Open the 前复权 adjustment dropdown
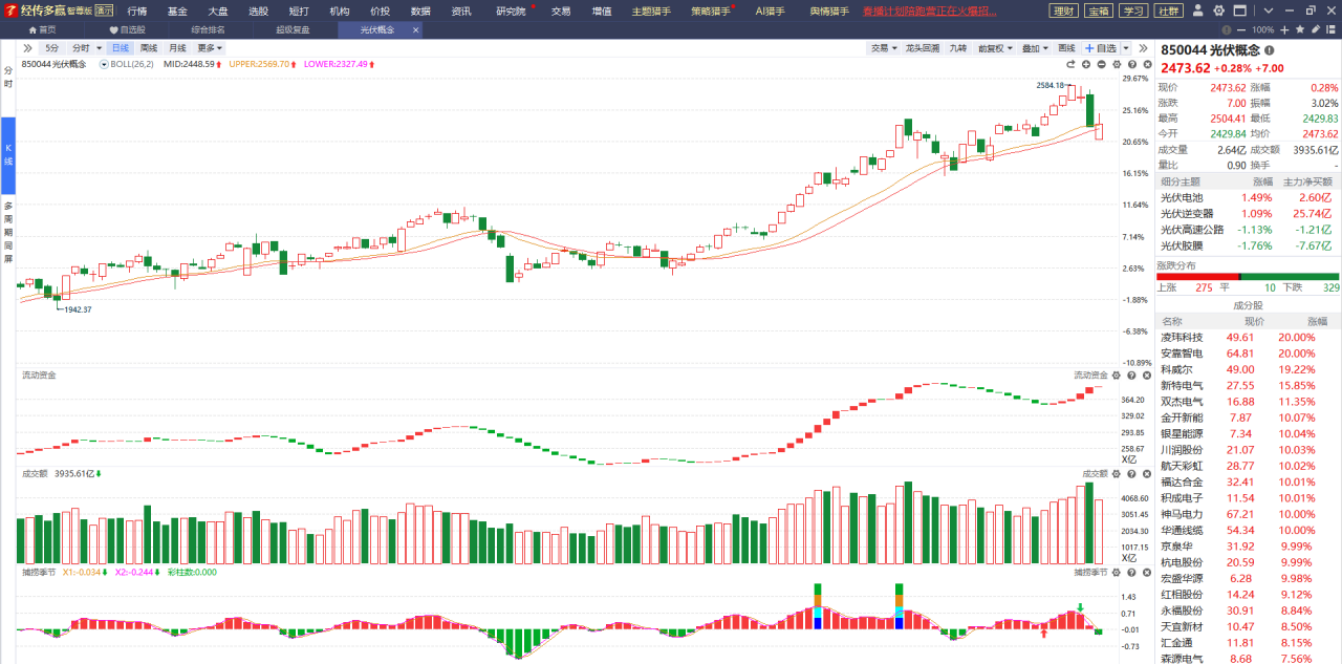1343x665 pixels. pyautogui.click(x=994, y=48)
